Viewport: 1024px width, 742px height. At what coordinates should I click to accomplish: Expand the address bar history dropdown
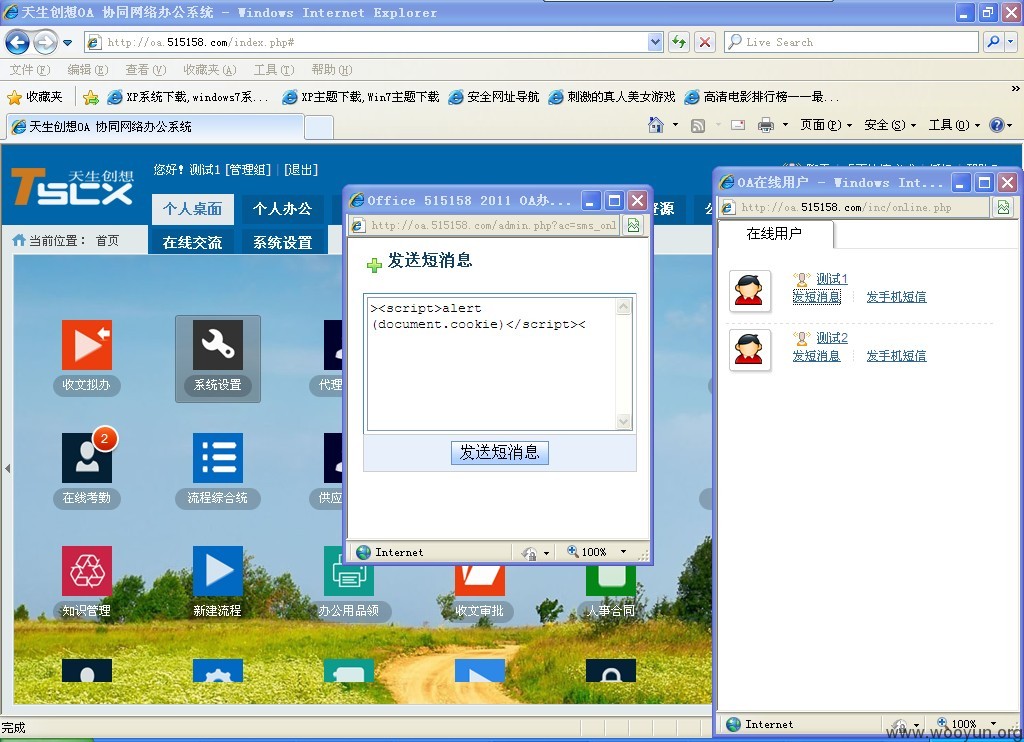coord(655,42)
